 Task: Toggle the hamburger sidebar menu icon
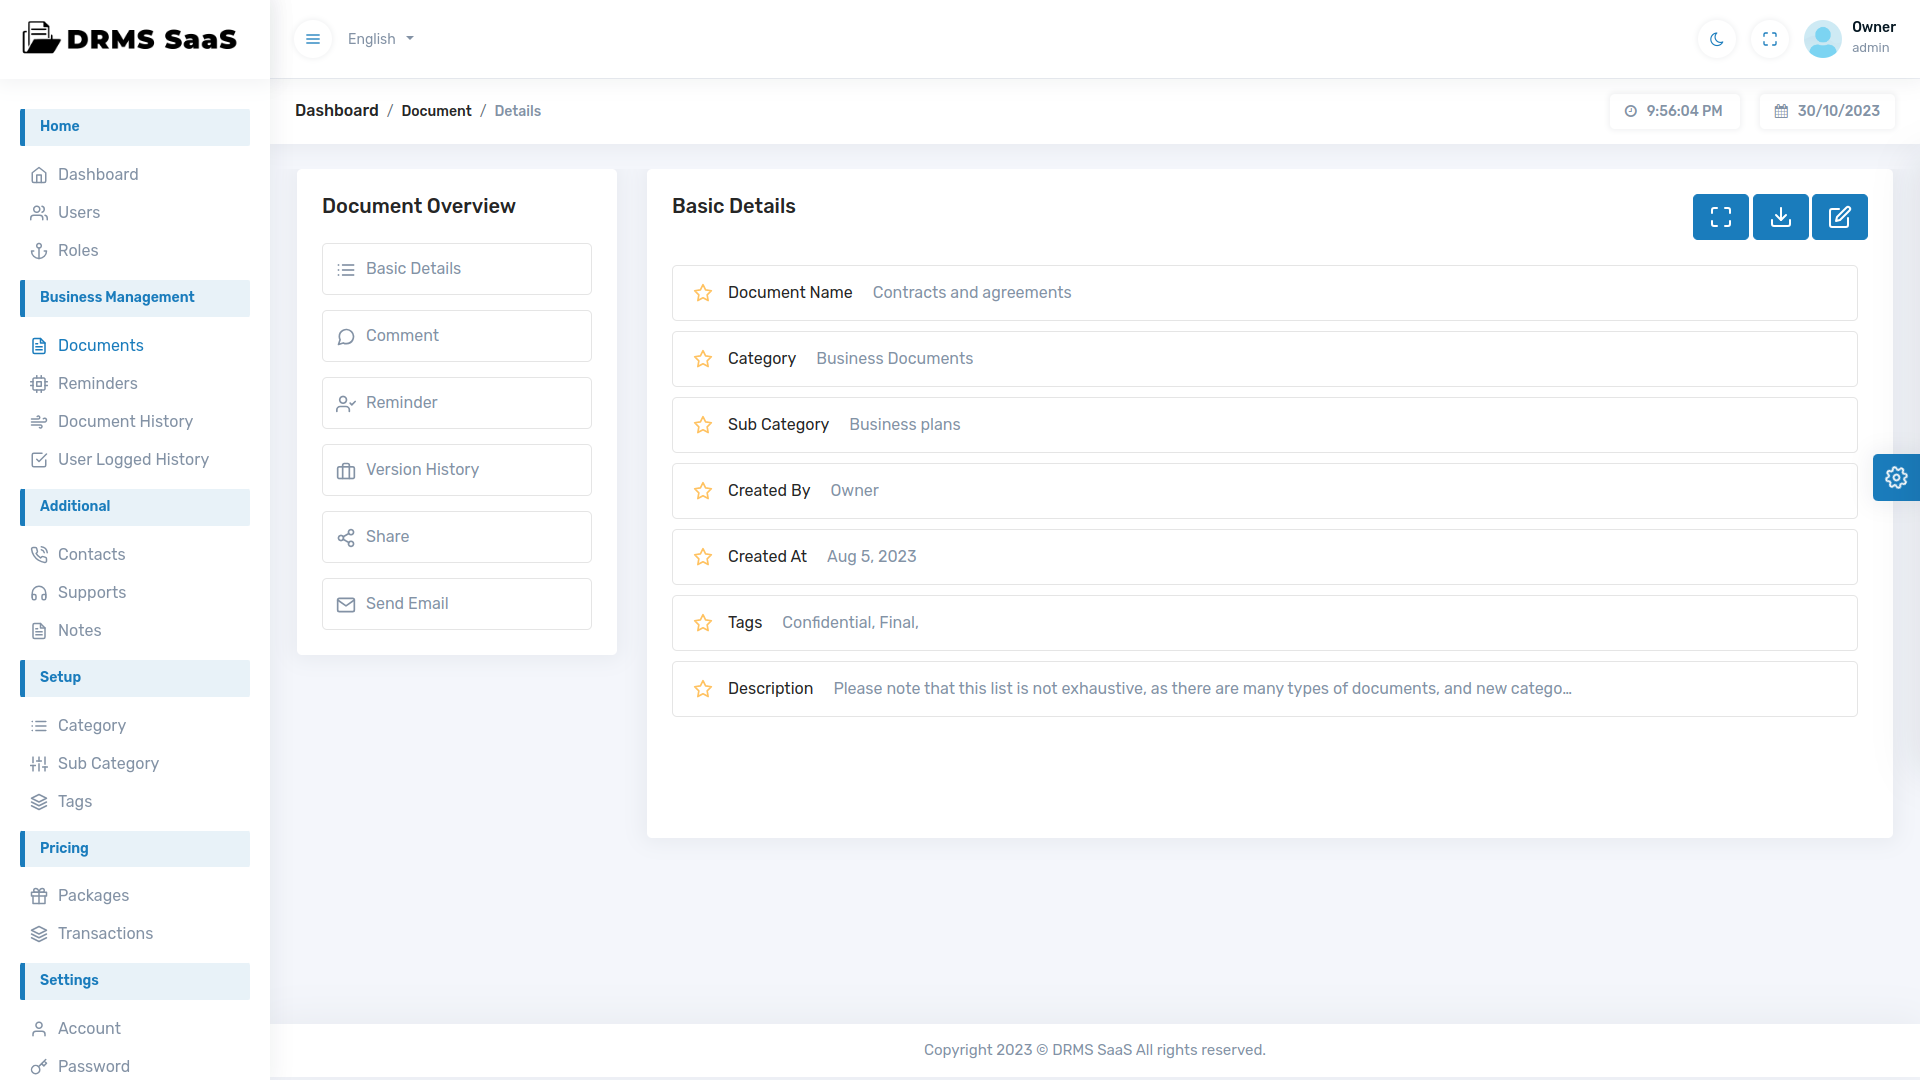point(313,39)
